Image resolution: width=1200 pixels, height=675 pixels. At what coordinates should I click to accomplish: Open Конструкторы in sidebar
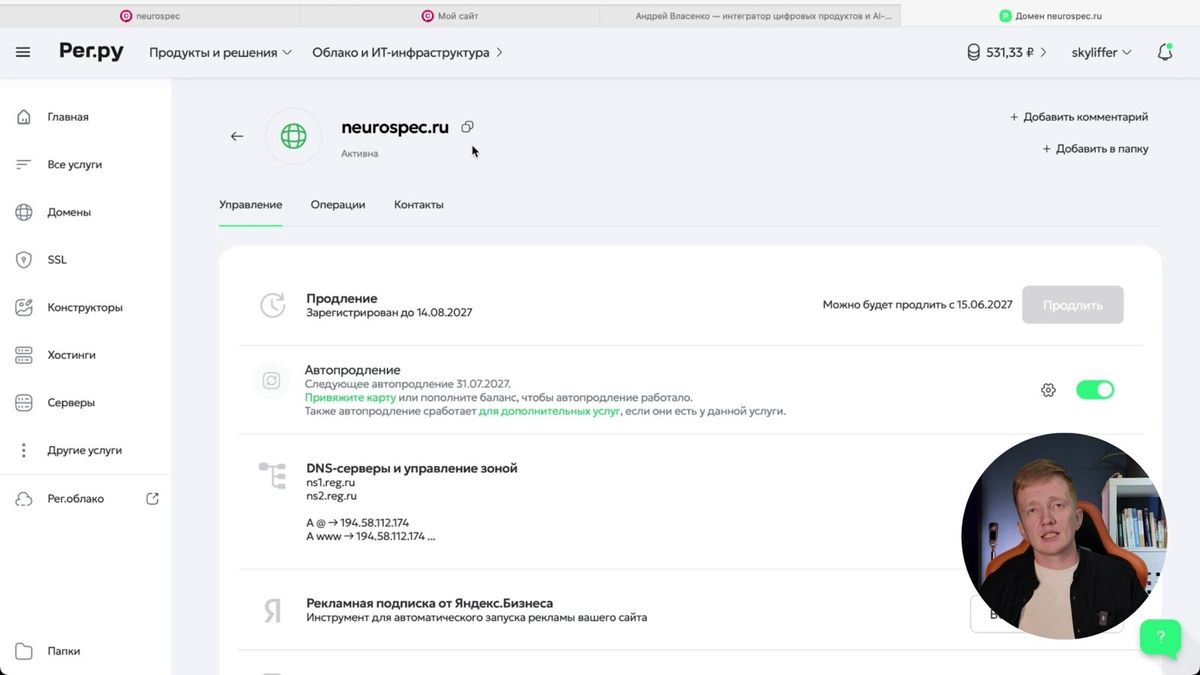click(x=85, y=307)
